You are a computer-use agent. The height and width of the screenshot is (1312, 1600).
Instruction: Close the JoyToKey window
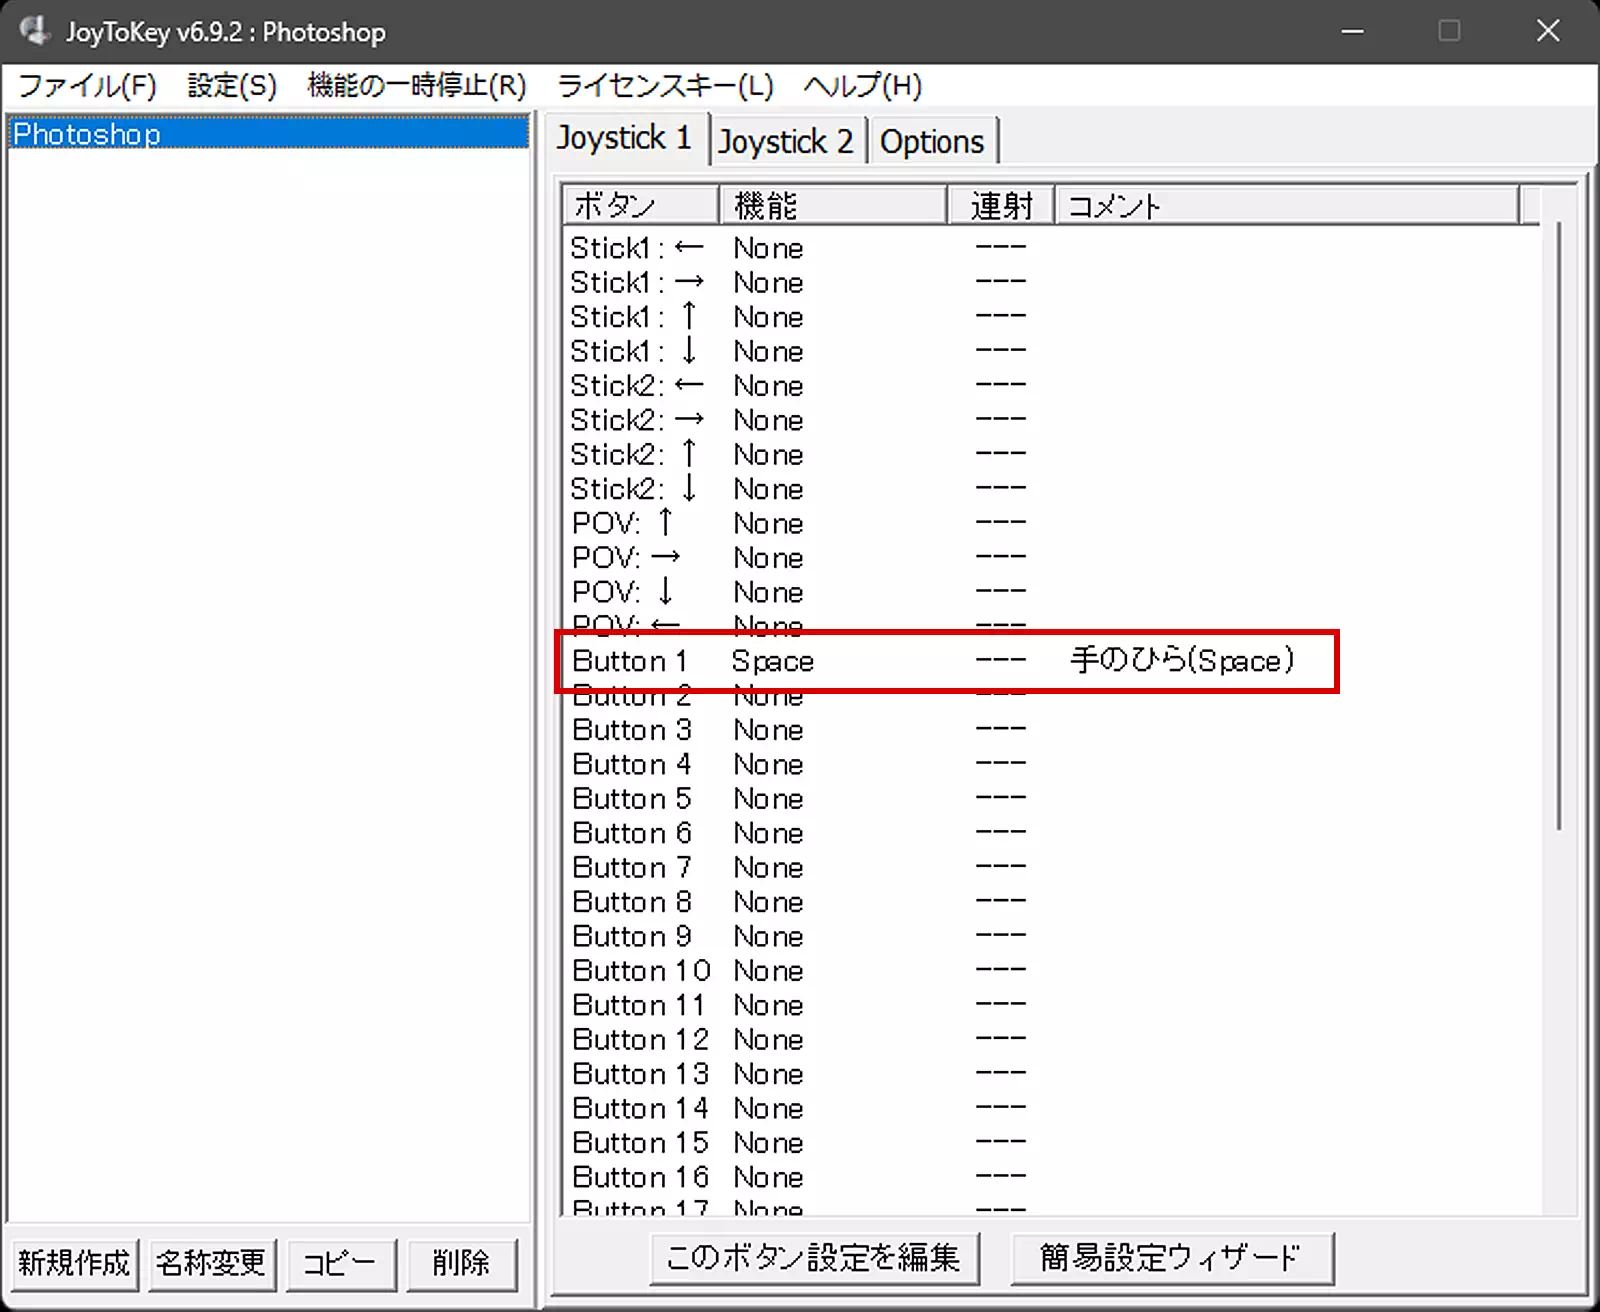(x=1548, y=31)
